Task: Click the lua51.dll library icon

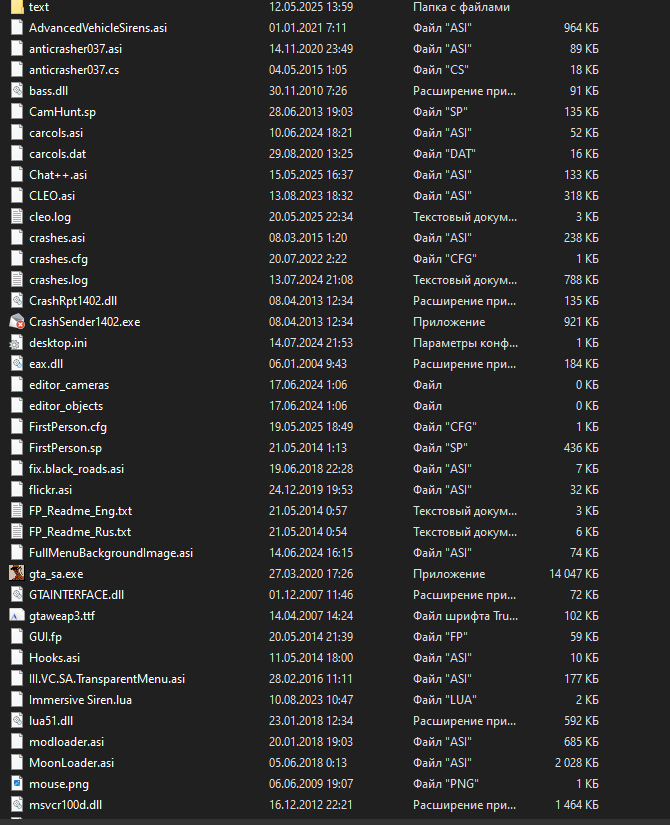Action: pos(16,721)
